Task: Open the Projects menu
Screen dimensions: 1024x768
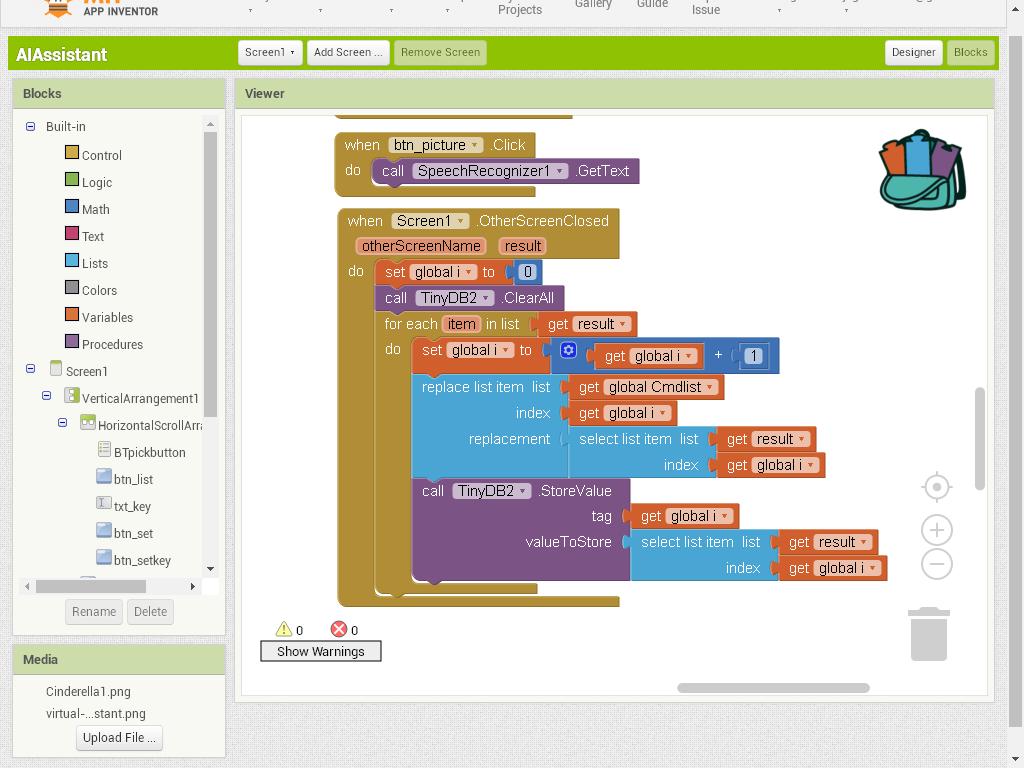Action: pyautogui.click(x=520, y=9)
